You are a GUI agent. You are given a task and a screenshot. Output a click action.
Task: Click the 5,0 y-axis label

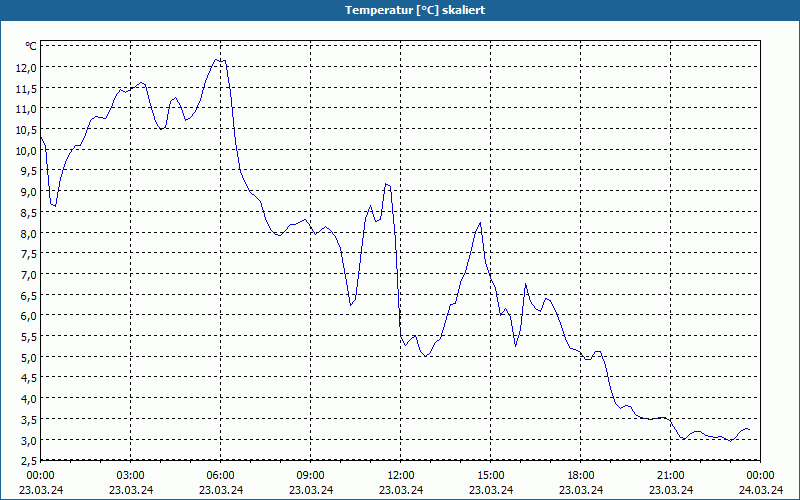(x=31, y=358)
